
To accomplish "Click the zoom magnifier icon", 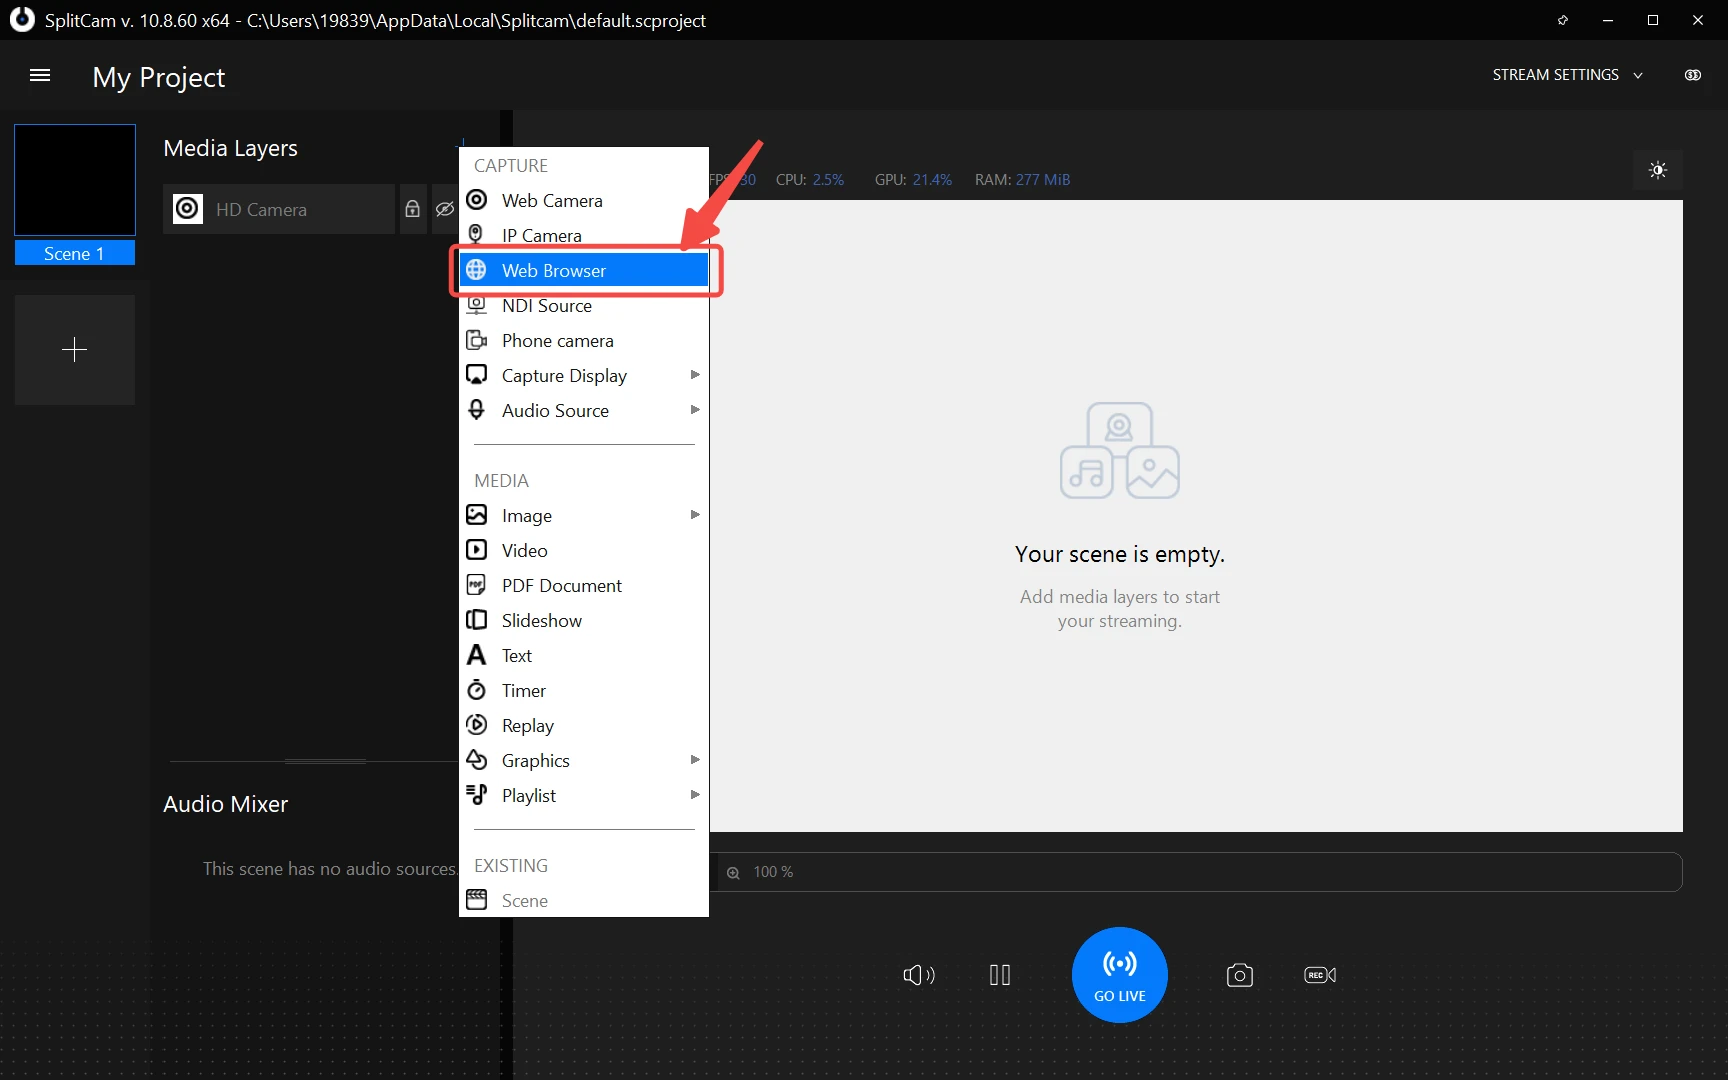I will 733,872.
